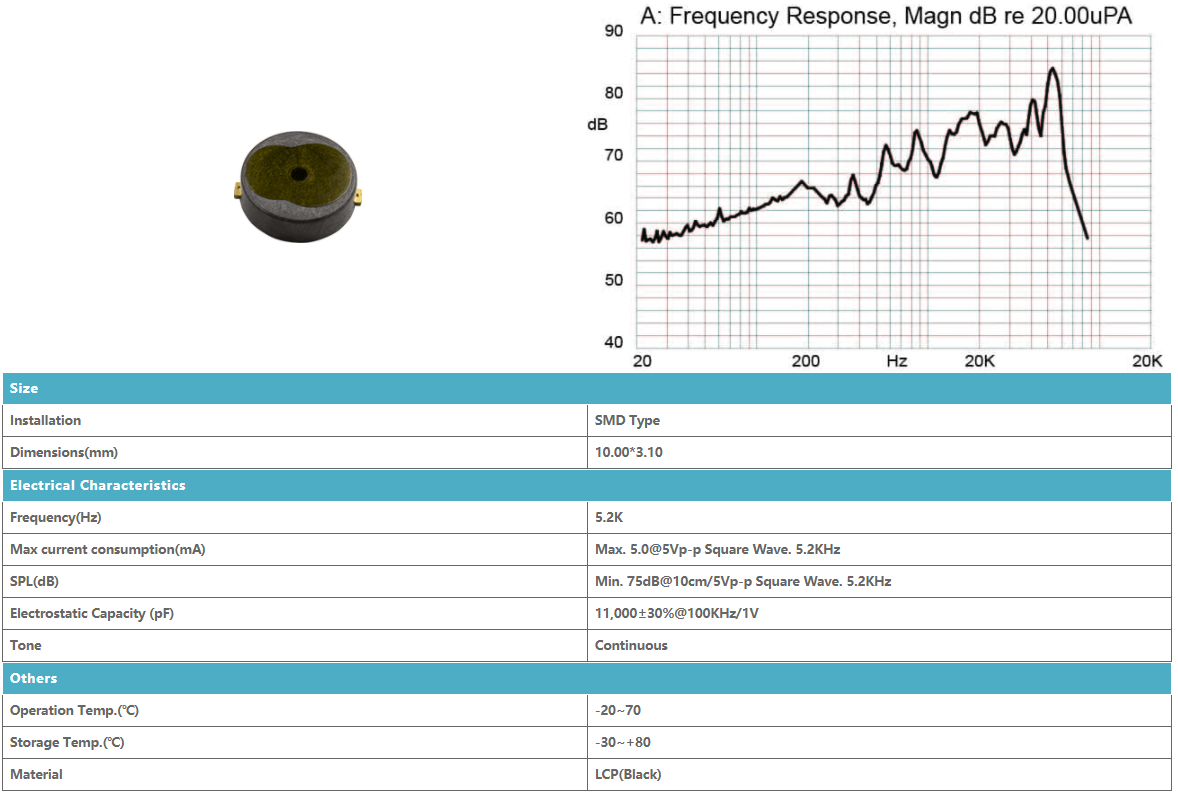Select the 'Continuous' tone value

pyautogui.click(x=631, y=645)
